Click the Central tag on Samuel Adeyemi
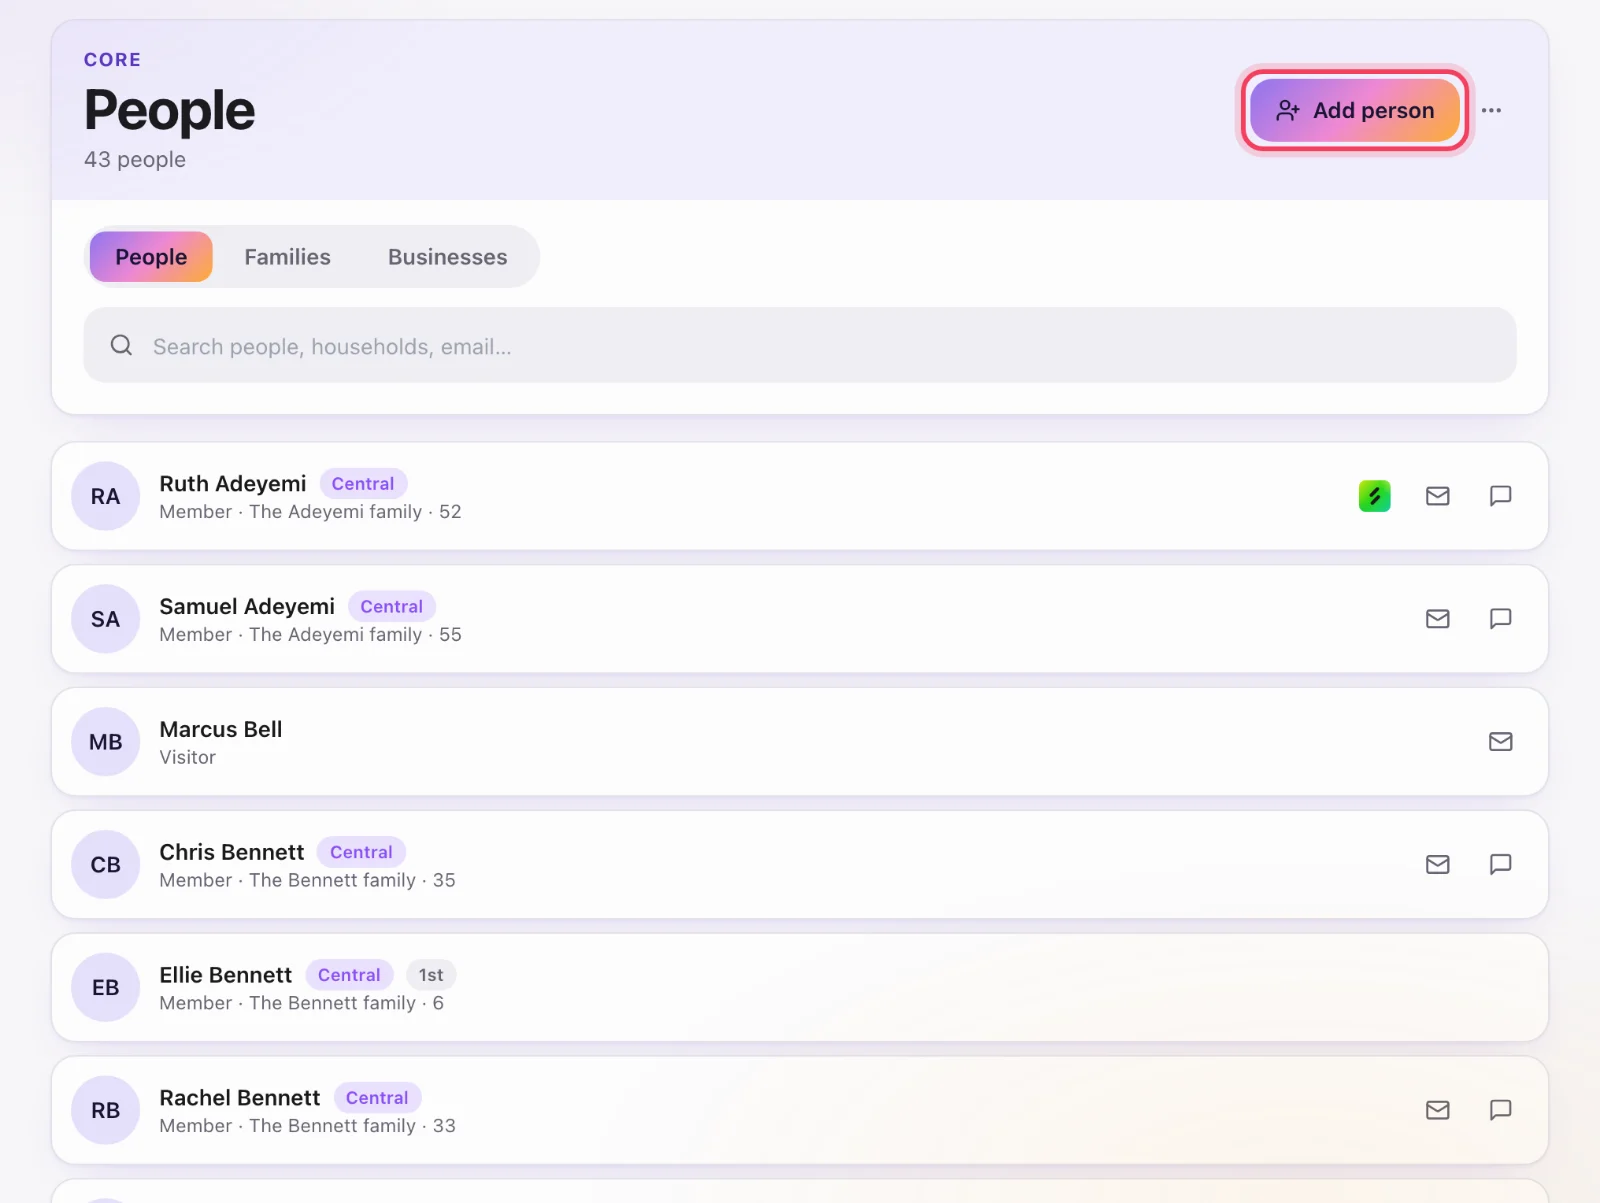The height and width of the screenshot is (1203, 1600). click(391, 607)
